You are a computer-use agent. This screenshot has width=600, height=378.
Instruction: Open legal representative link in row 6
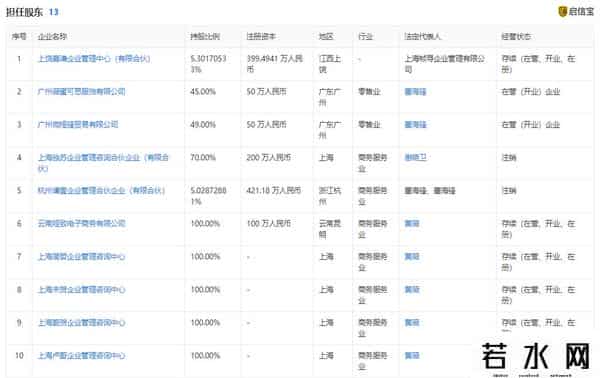pos(412,223)
